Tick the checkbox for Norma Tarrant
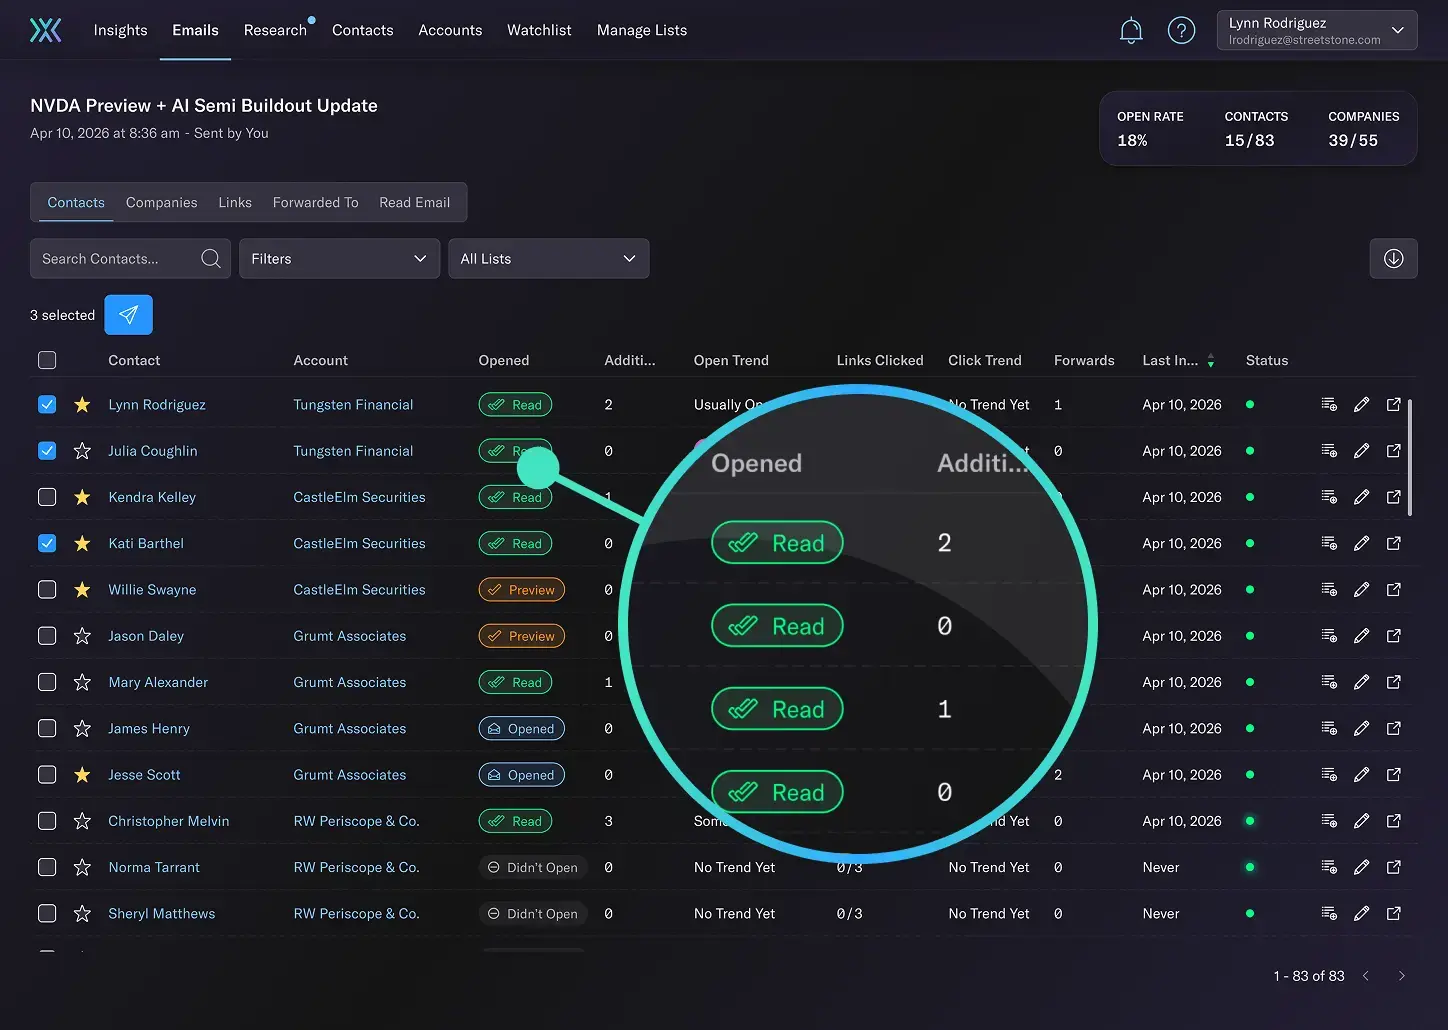The height and width of the screenshot is (1030, 1448). [x=47, y=867]
